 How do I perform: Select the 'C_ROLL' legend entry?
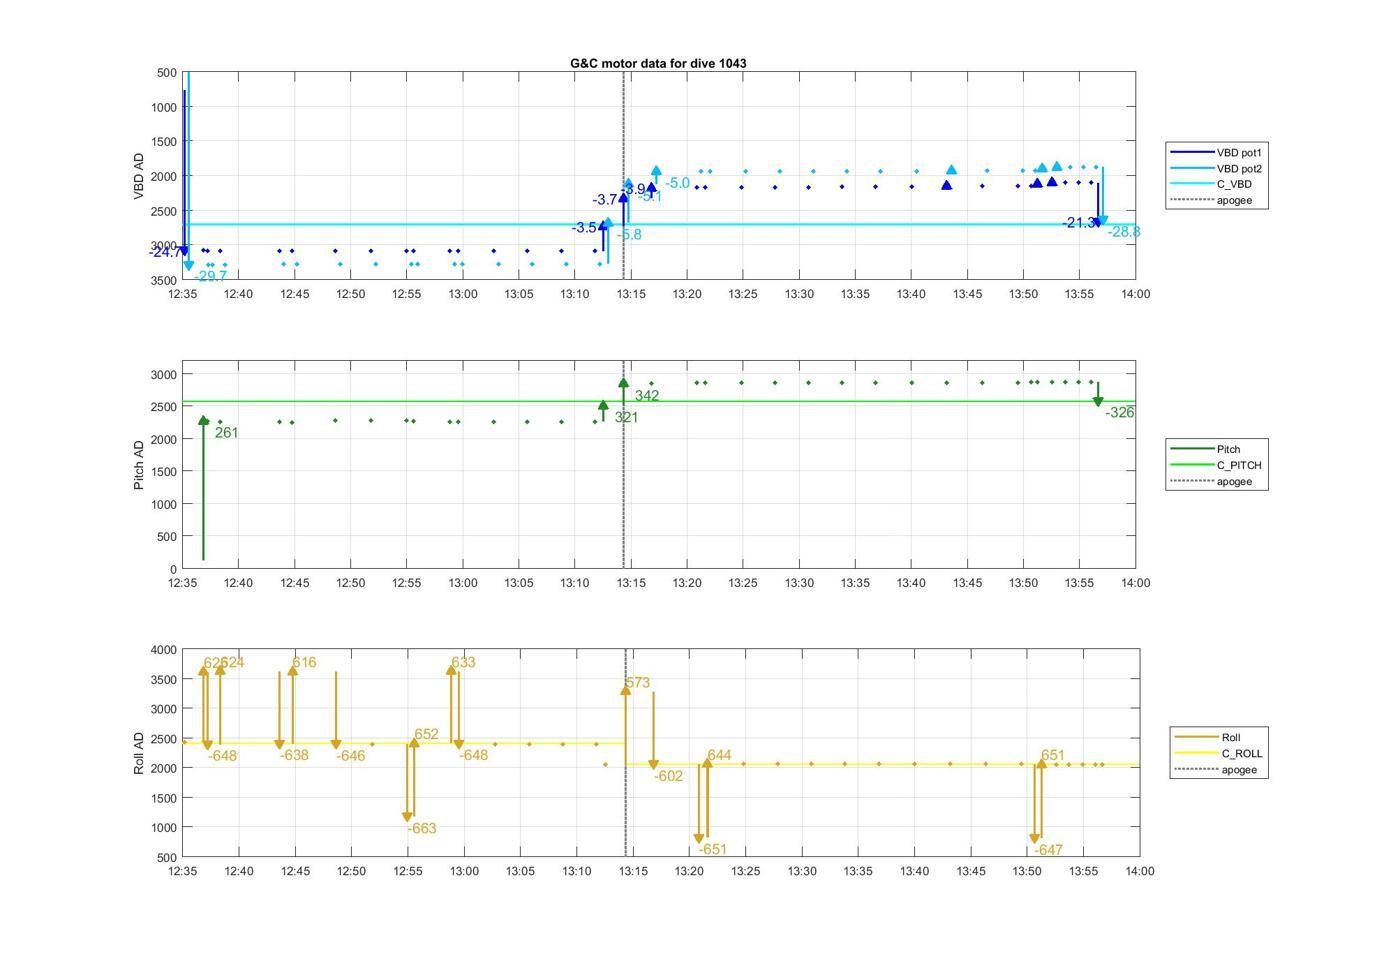1219,753
